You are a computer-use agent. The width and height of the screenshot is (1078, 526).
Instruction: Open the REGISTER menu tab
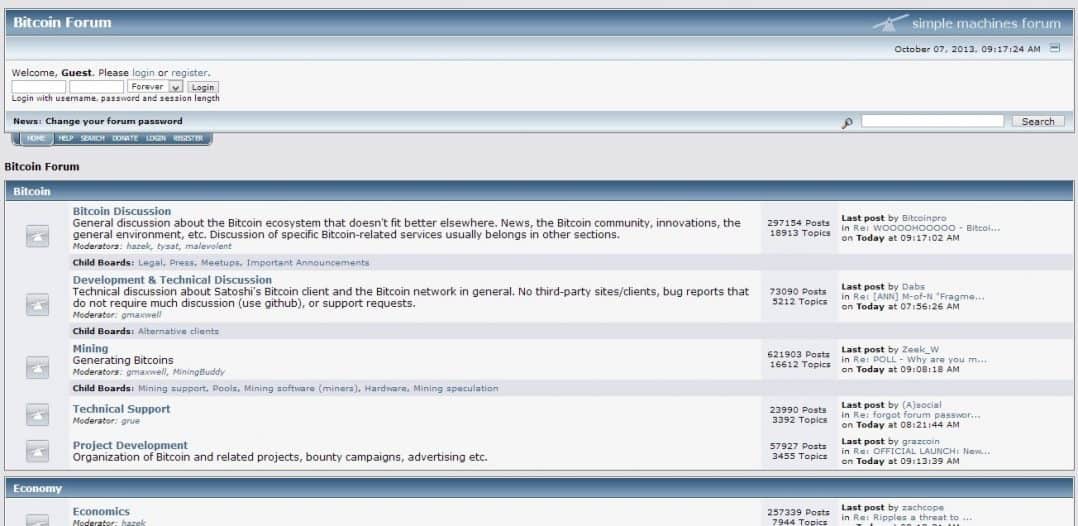point(188,138)
